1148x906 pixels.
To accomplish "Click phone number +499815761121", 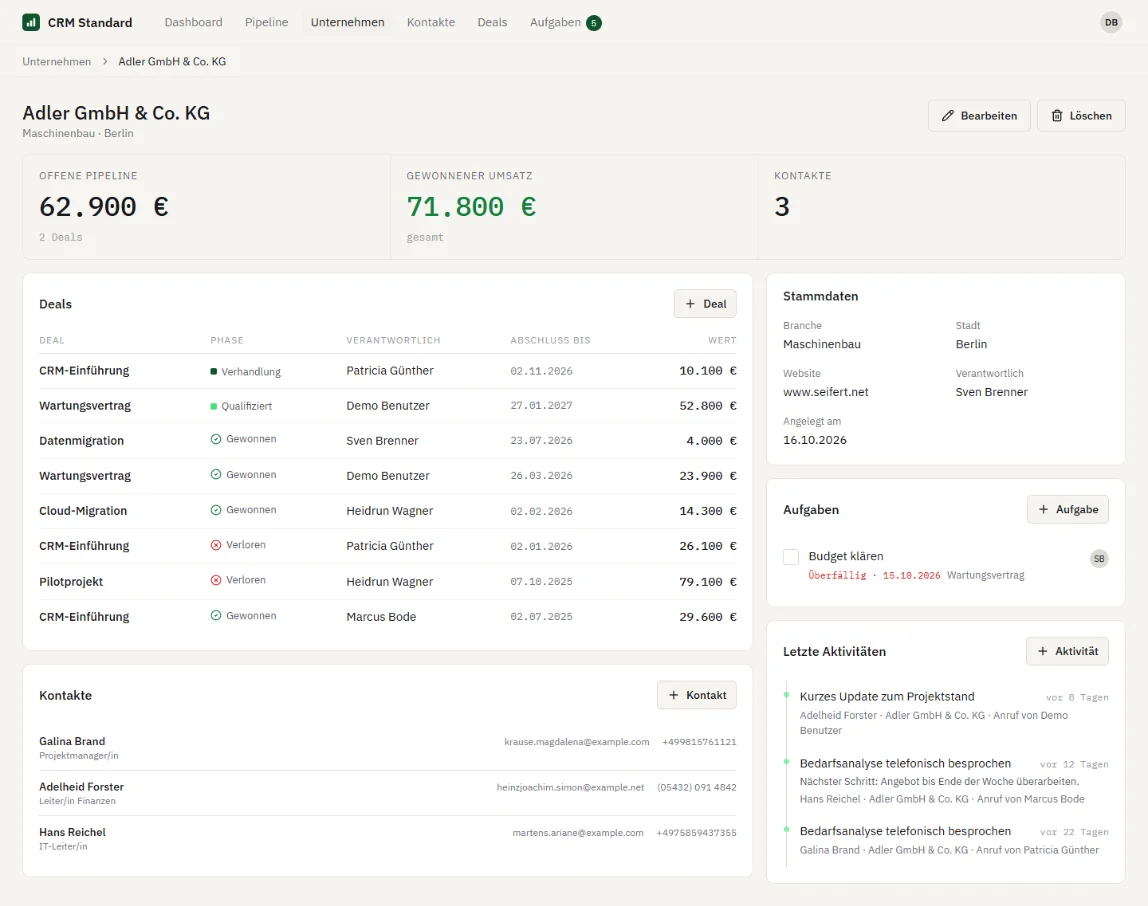I will (x=699, y=742).
